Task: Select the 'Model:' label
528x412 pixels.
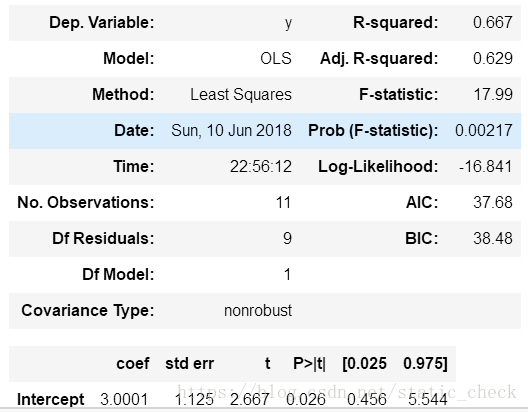Action: pyautogui.click(x=129, y=59)
